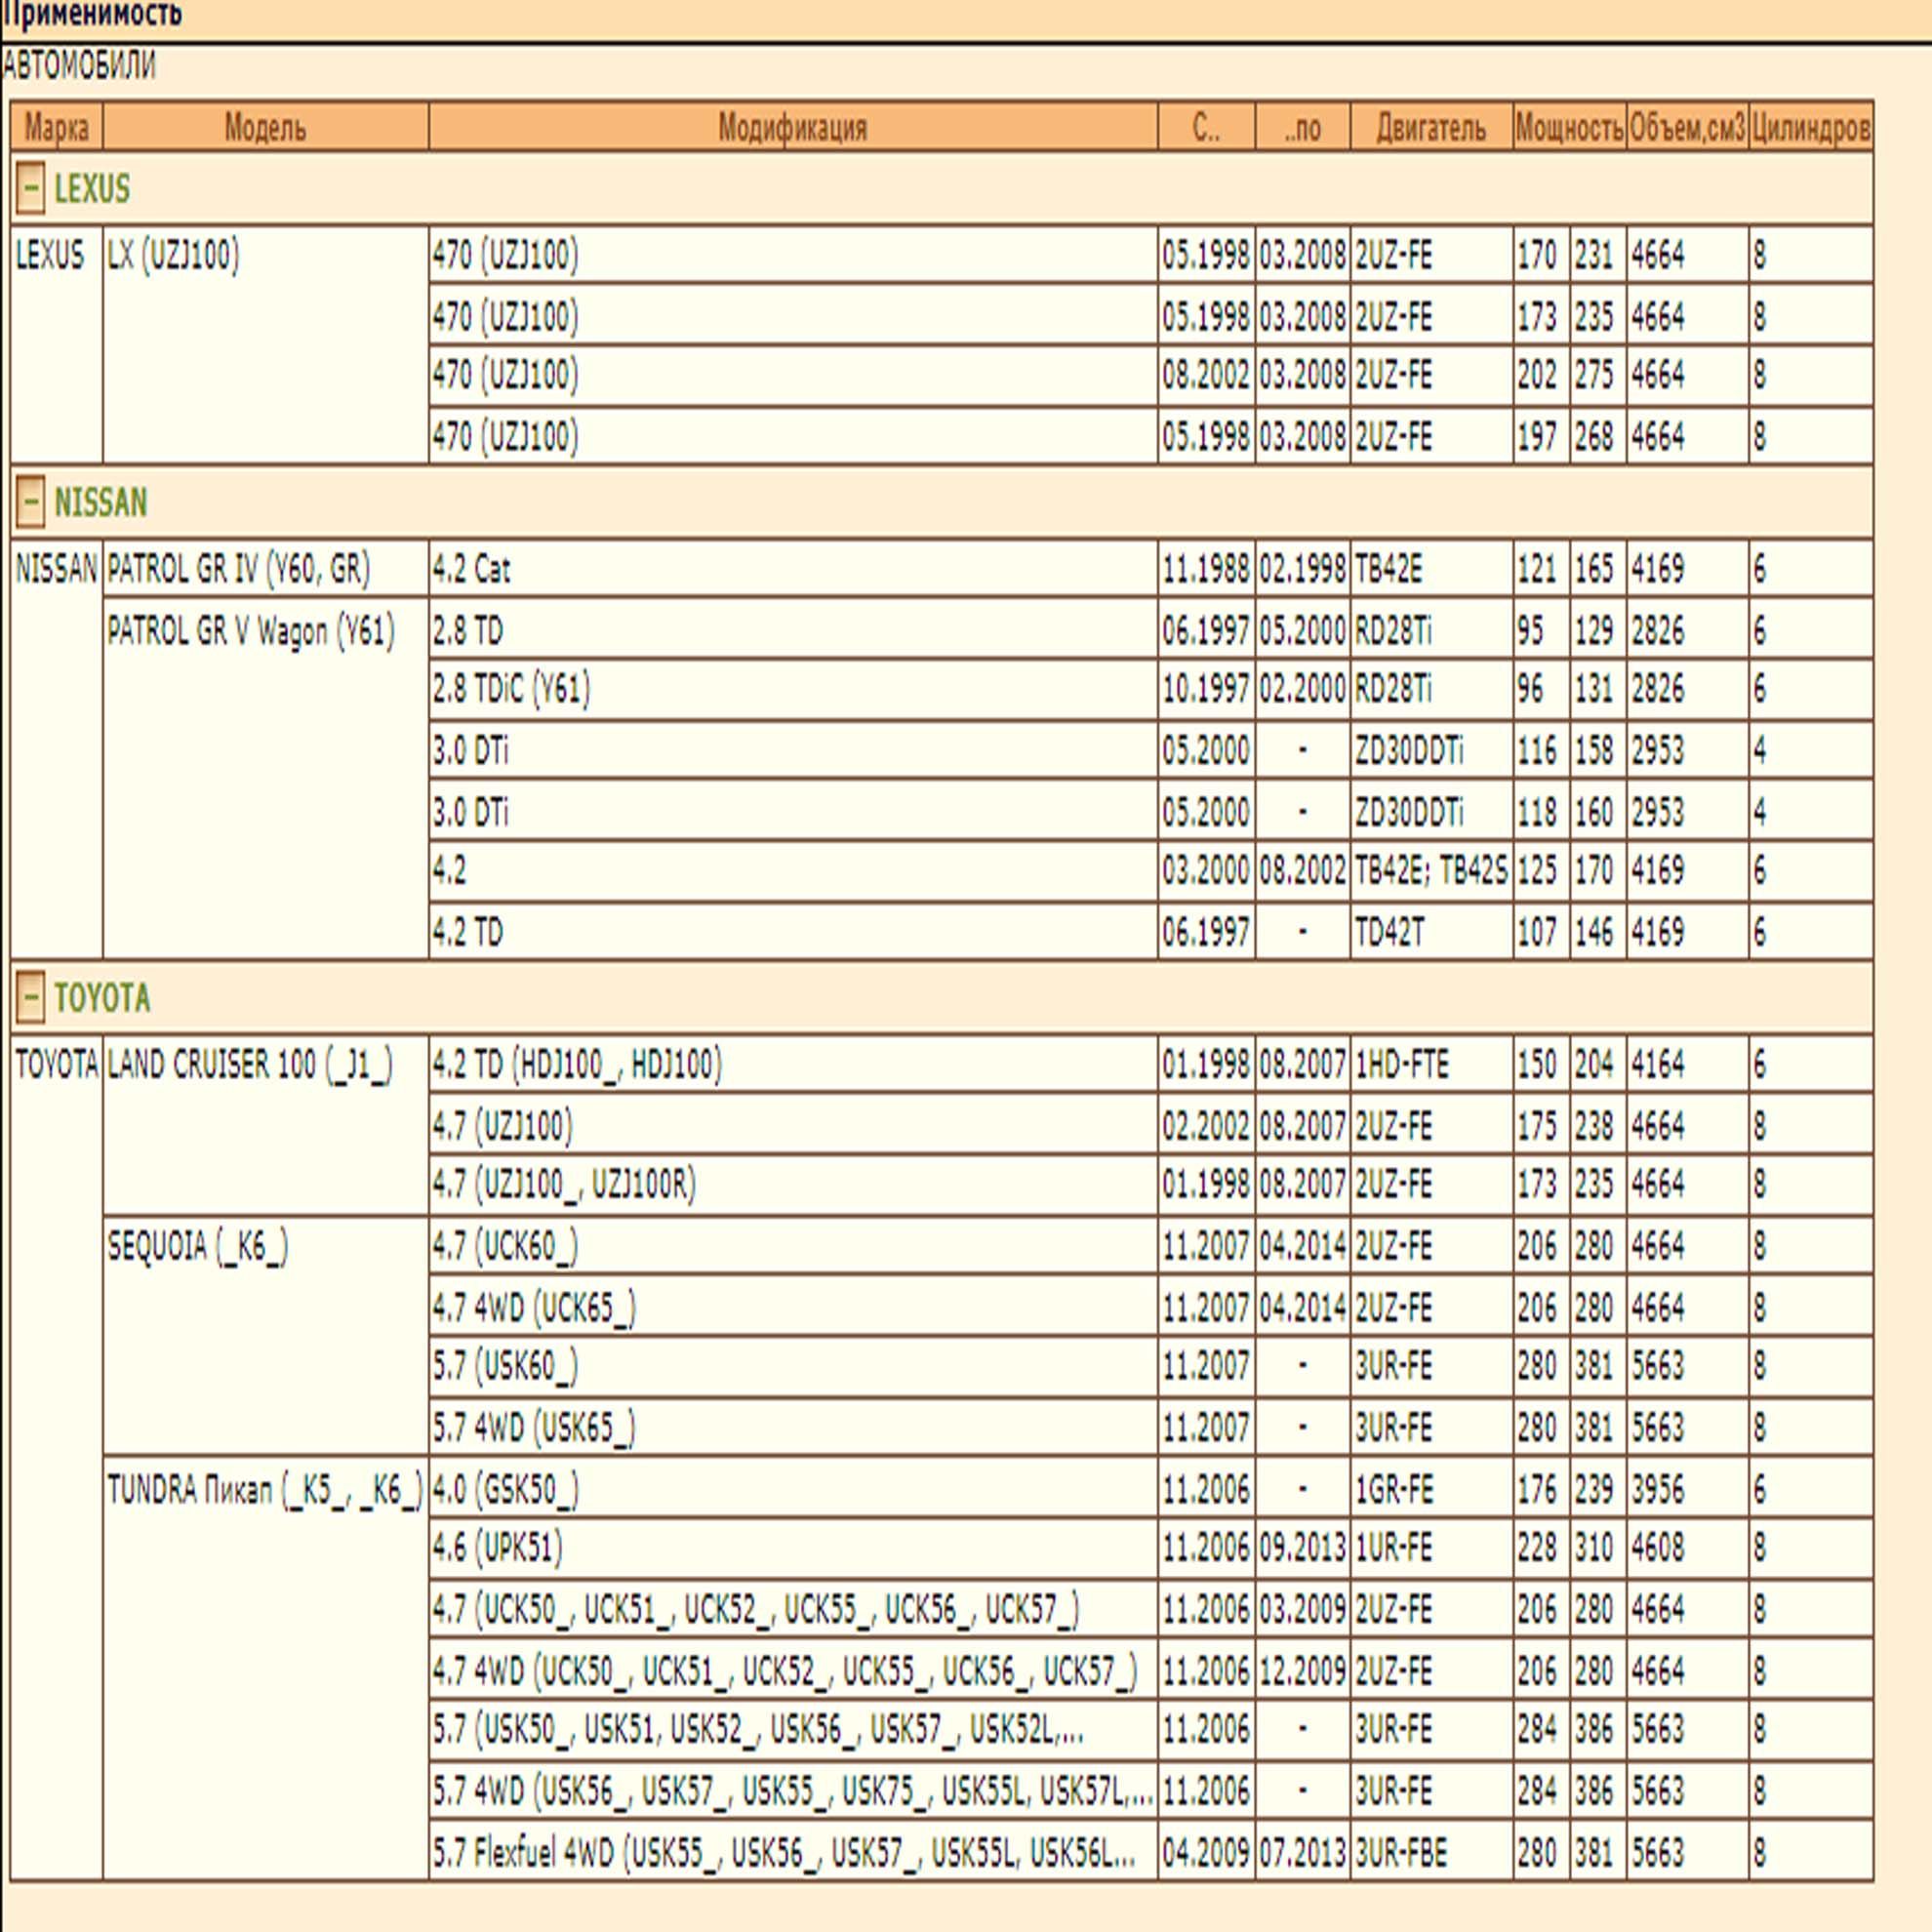The height and width of the screenshot is (1932, 1932).
Task: Click the Цилиндров column header
Action: pos(1811,127)
